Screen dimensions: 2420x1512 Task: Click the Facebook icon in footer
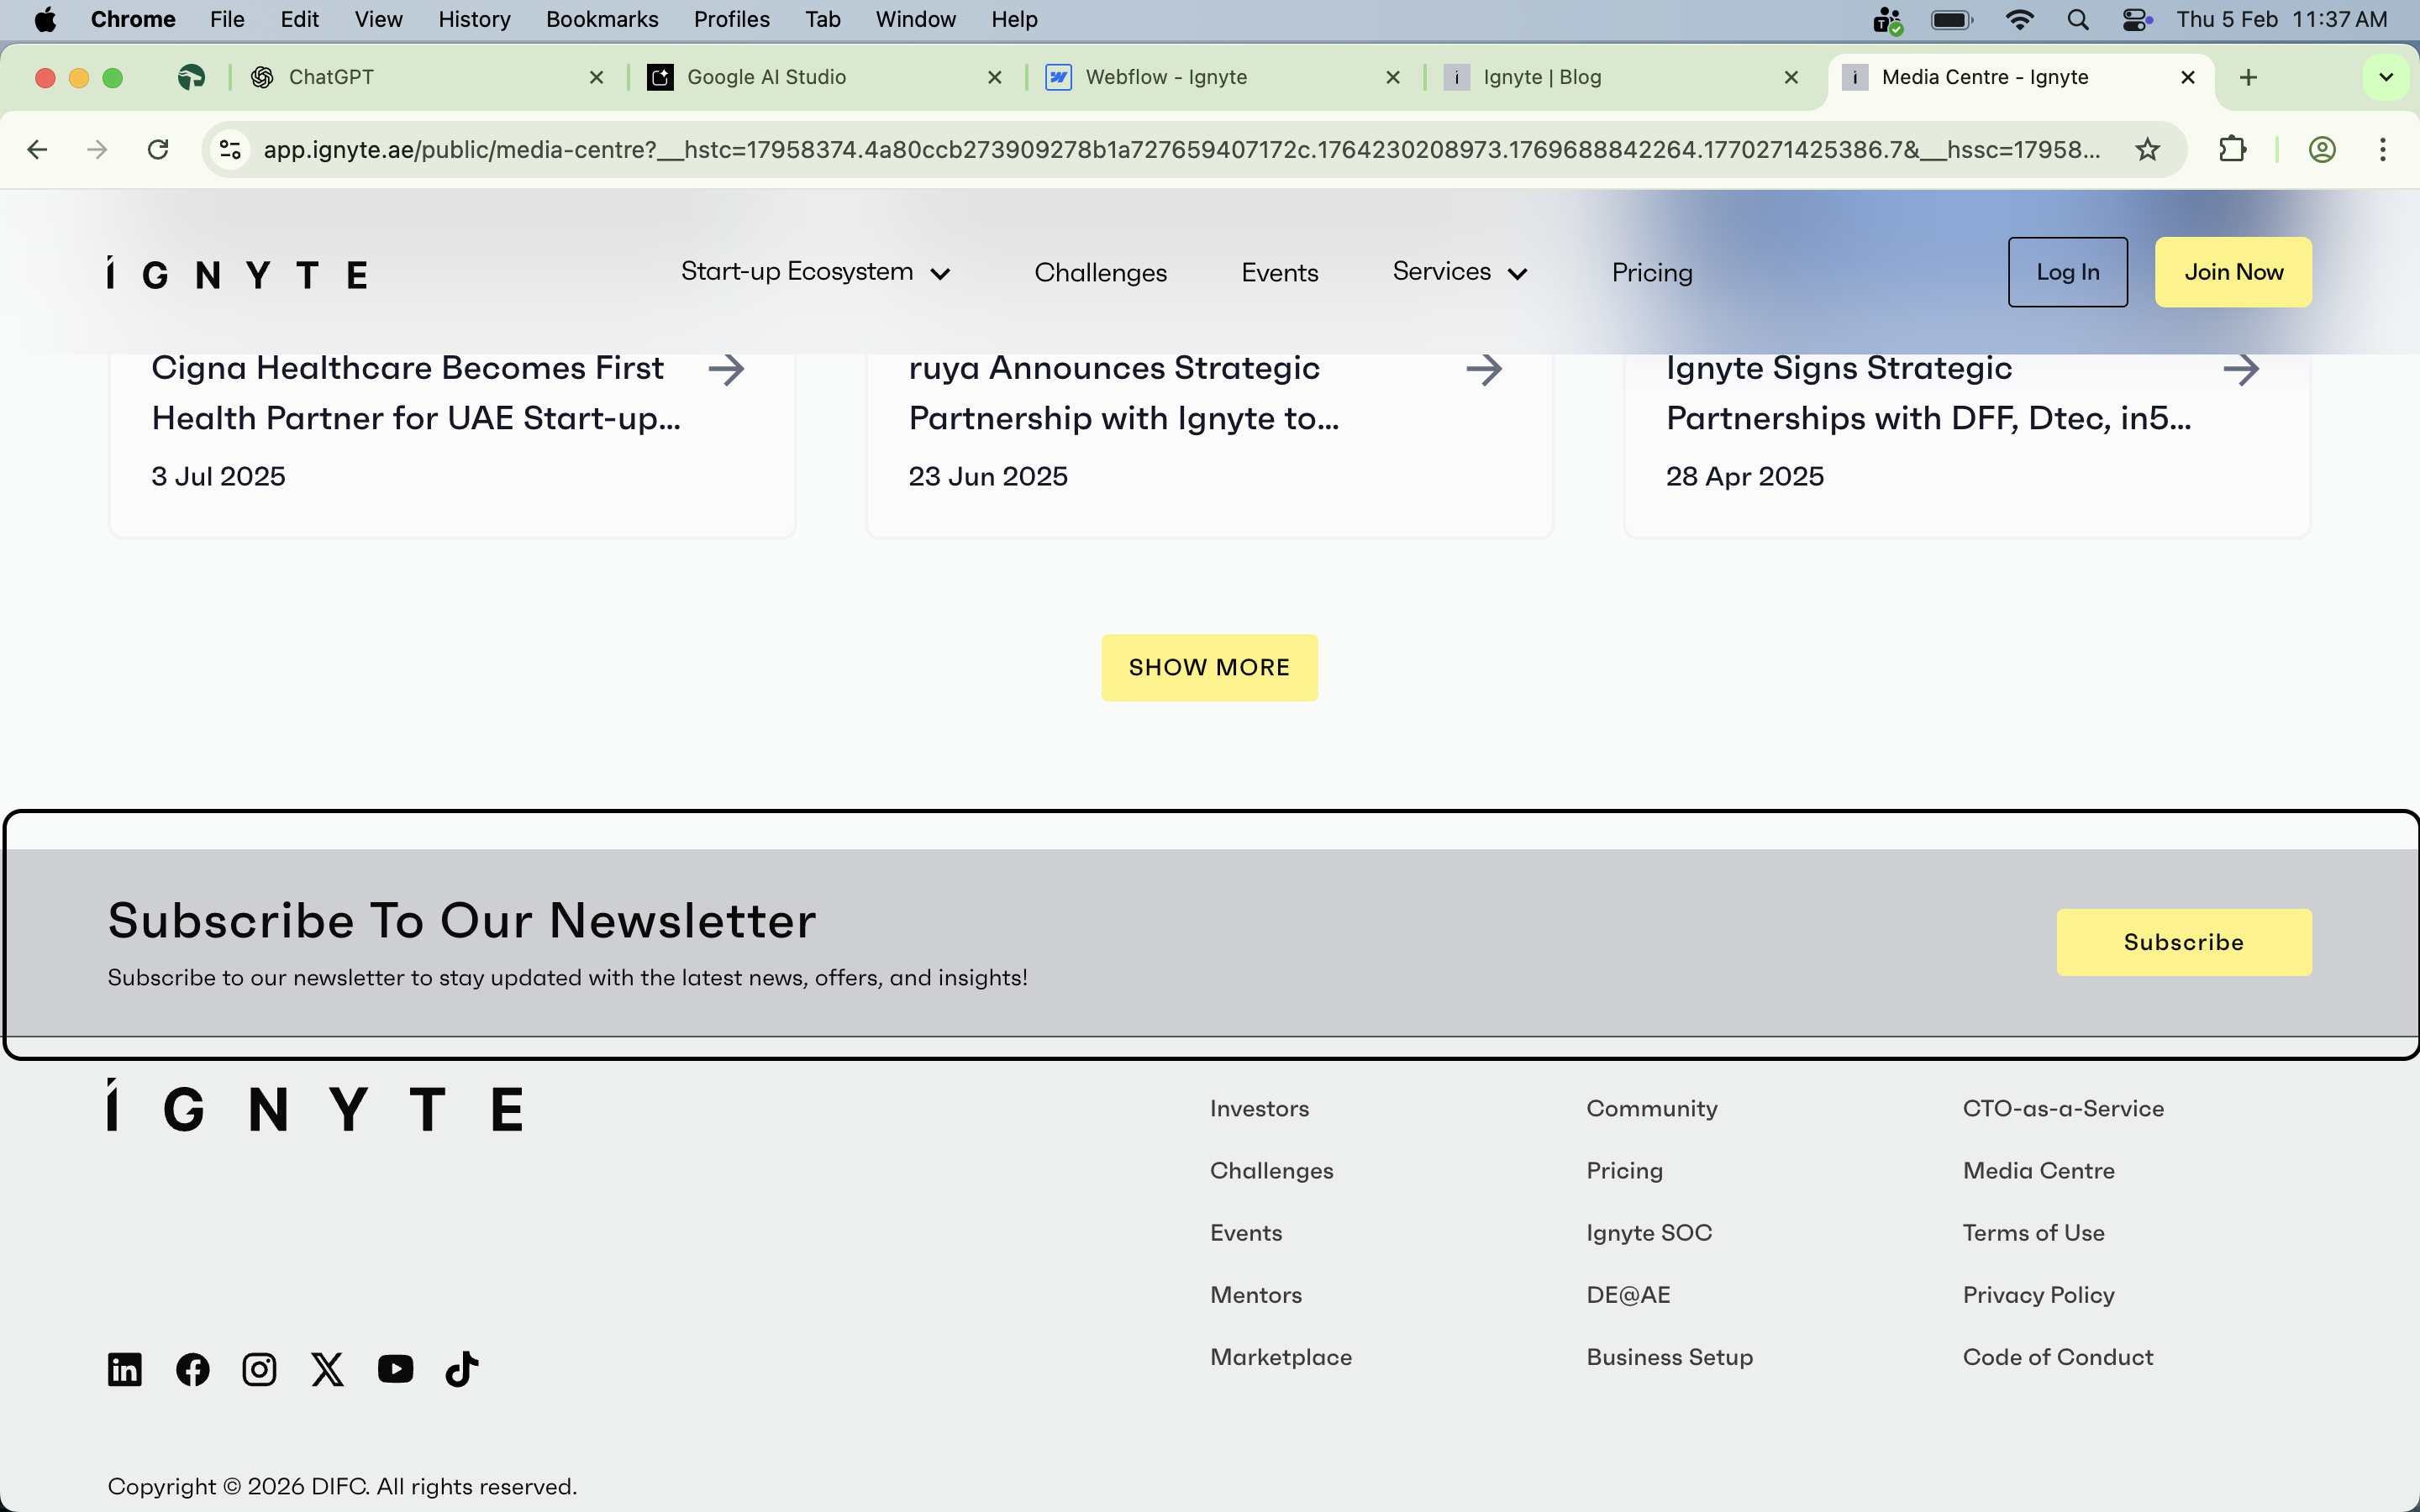(x=193, y=1369)
